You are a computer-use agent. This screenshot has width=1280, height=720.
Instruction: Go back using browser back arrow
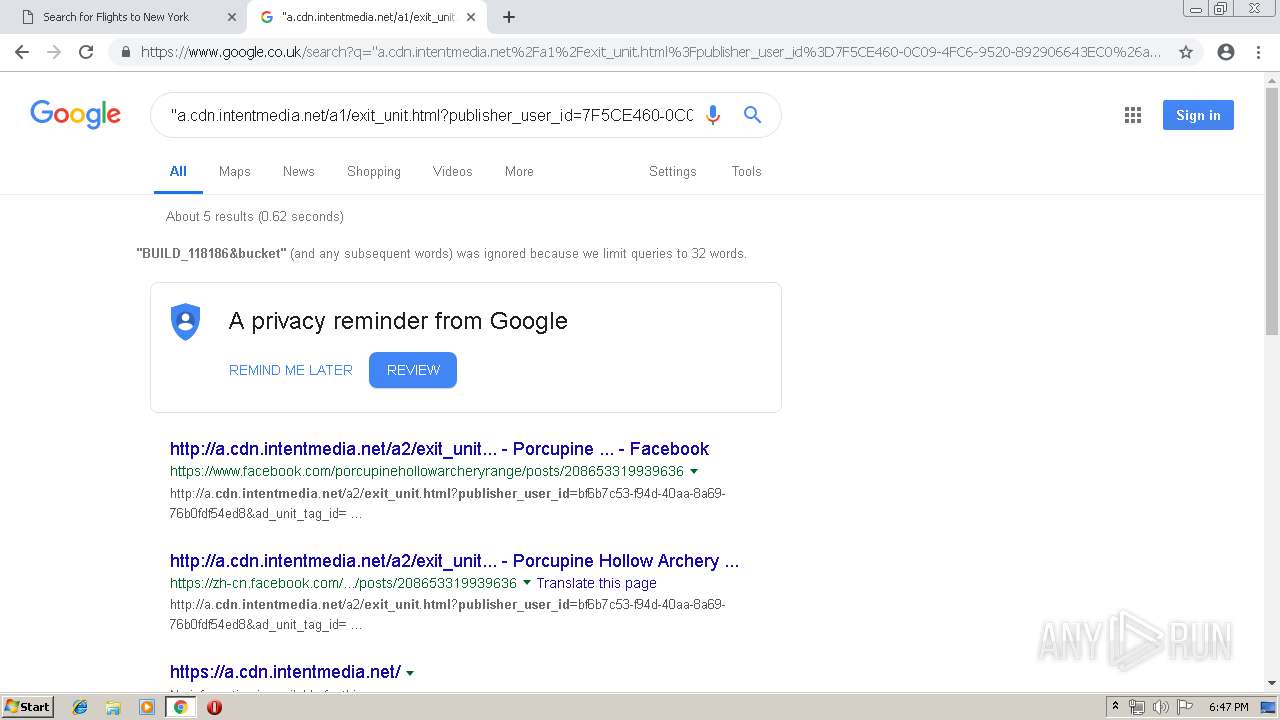pyautogui.click(x=22, y=52)
